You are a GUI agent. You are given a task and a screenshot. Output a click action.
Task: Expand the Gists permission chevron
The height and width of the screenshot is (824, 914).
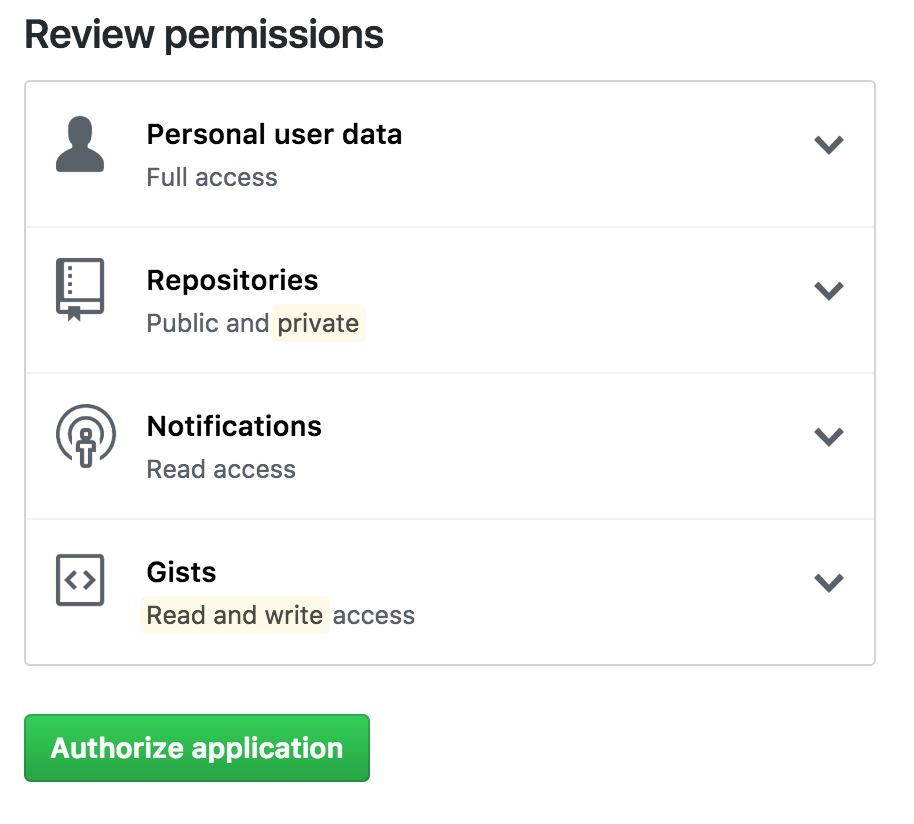828,582
